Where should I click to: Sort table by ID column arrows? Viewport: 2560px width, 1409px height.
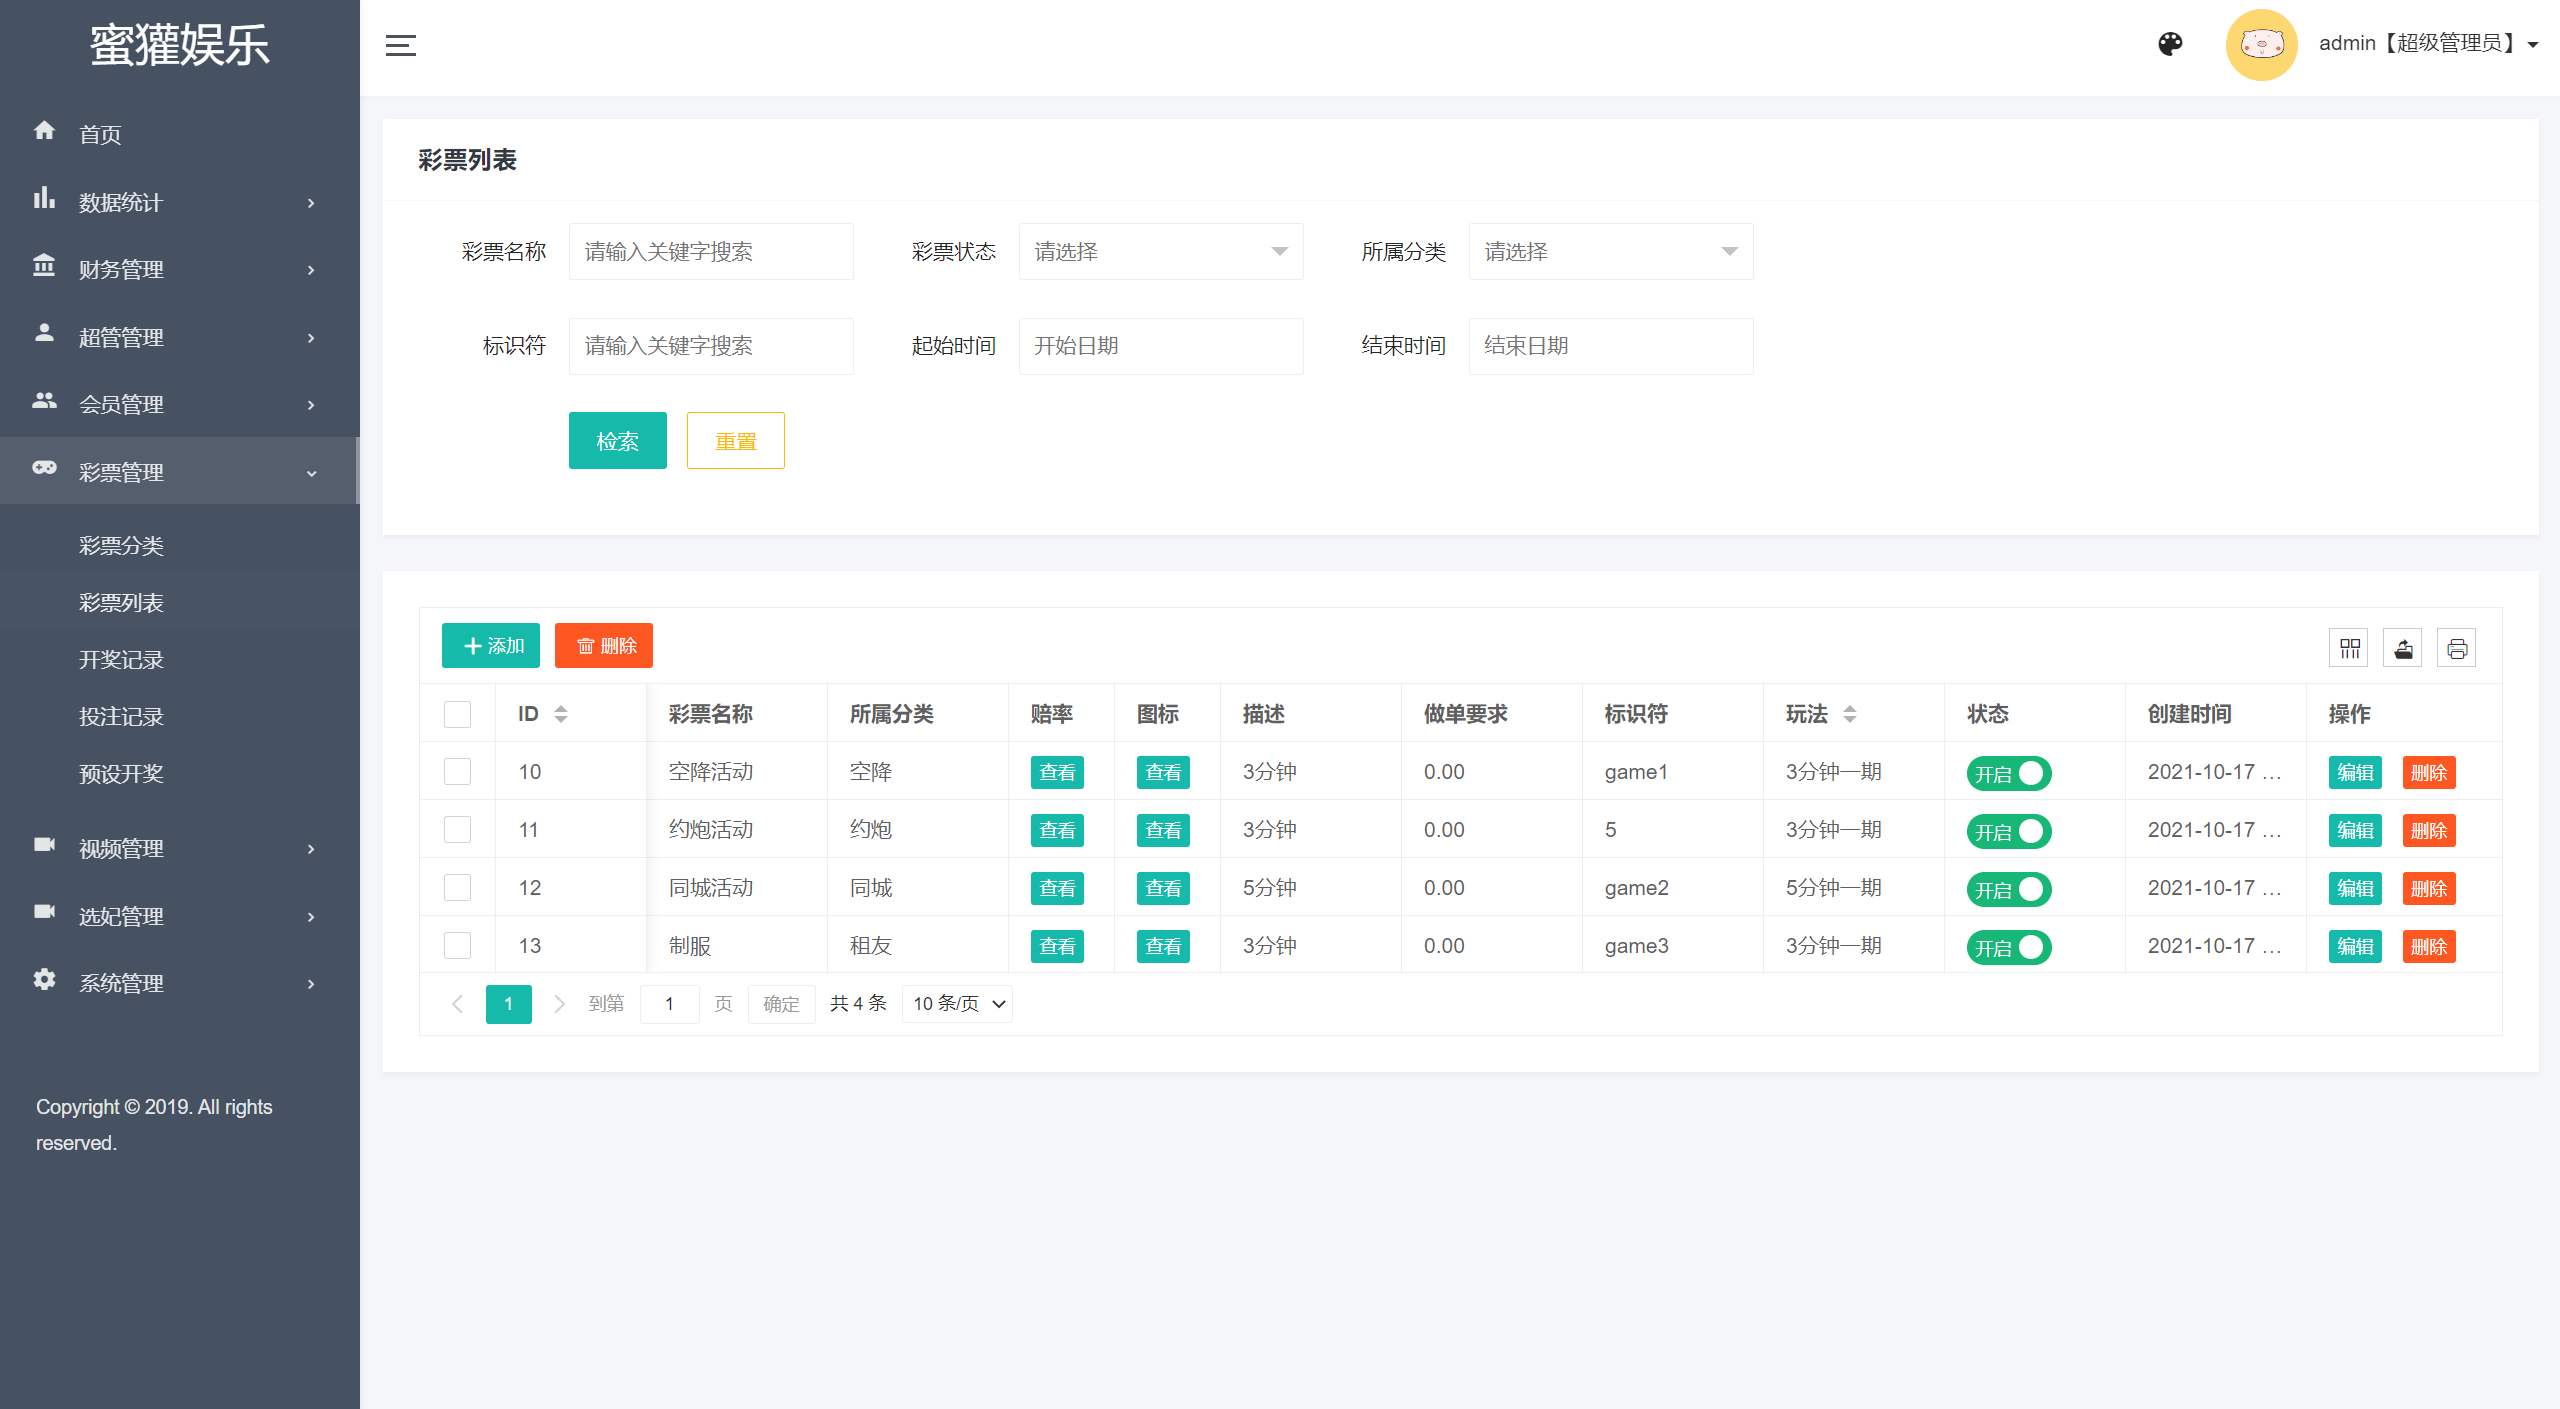561,714
